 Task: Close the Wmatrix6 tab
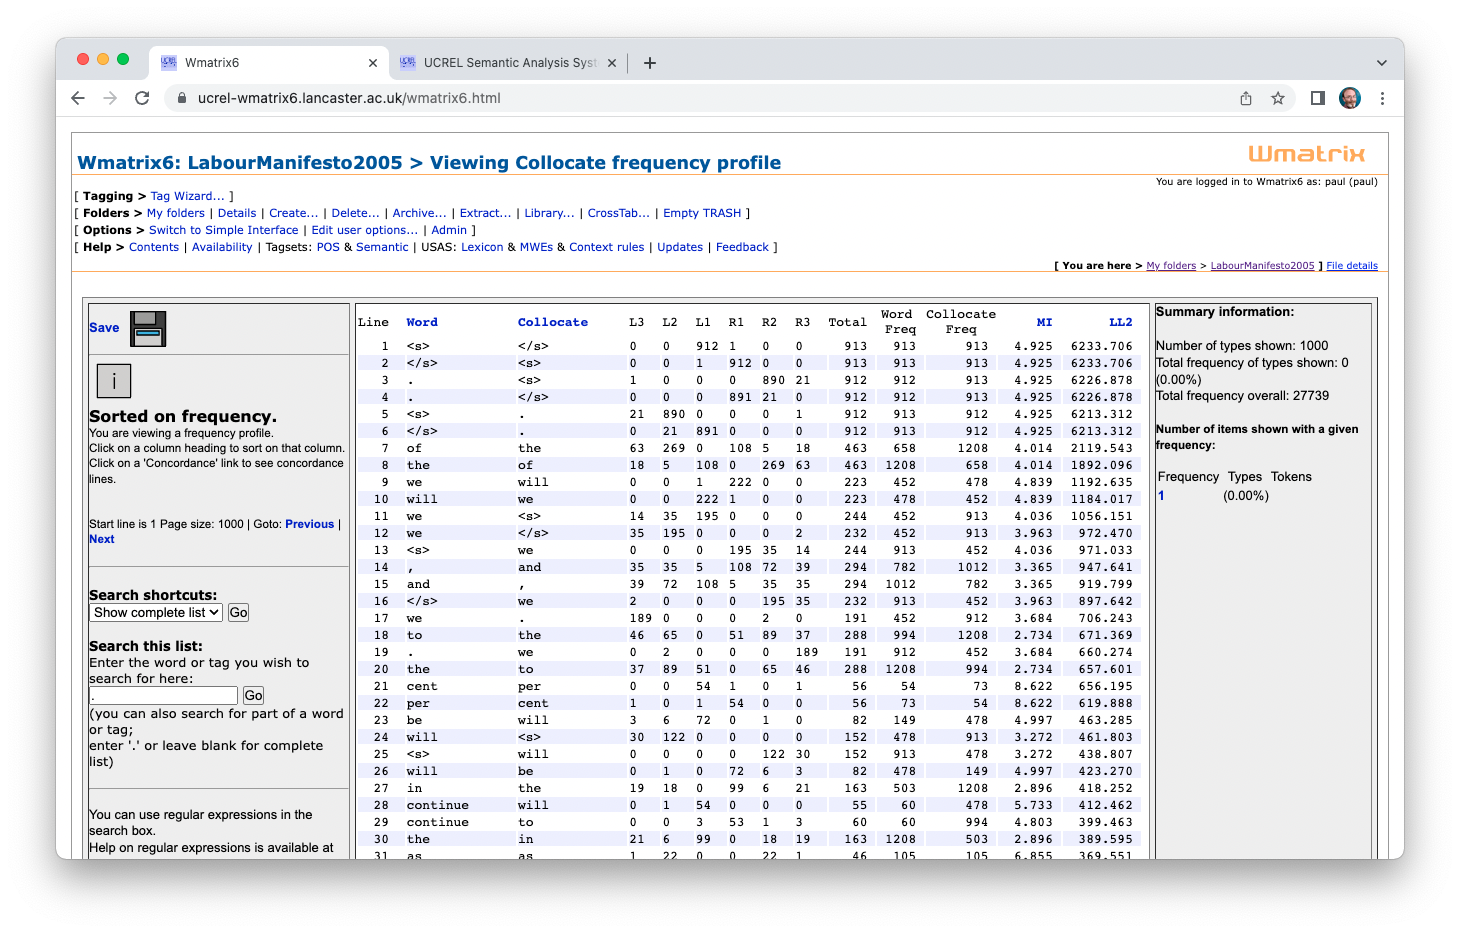point(373,63)
